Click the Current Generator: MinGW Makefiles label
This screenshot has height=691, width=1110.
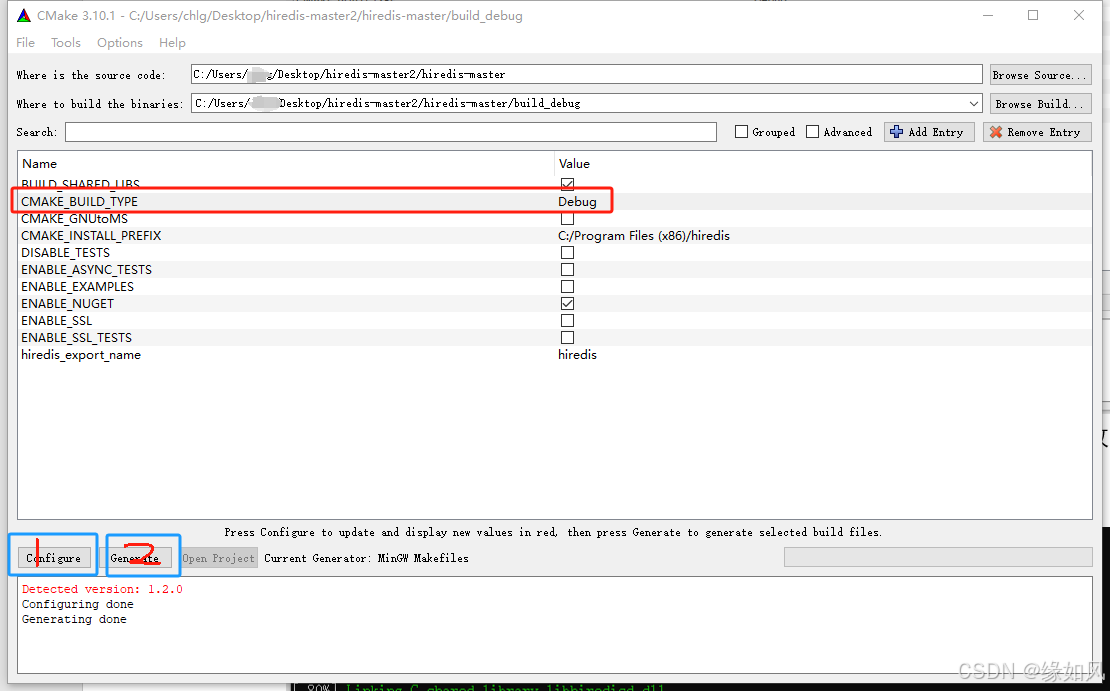tap(367, 558)
